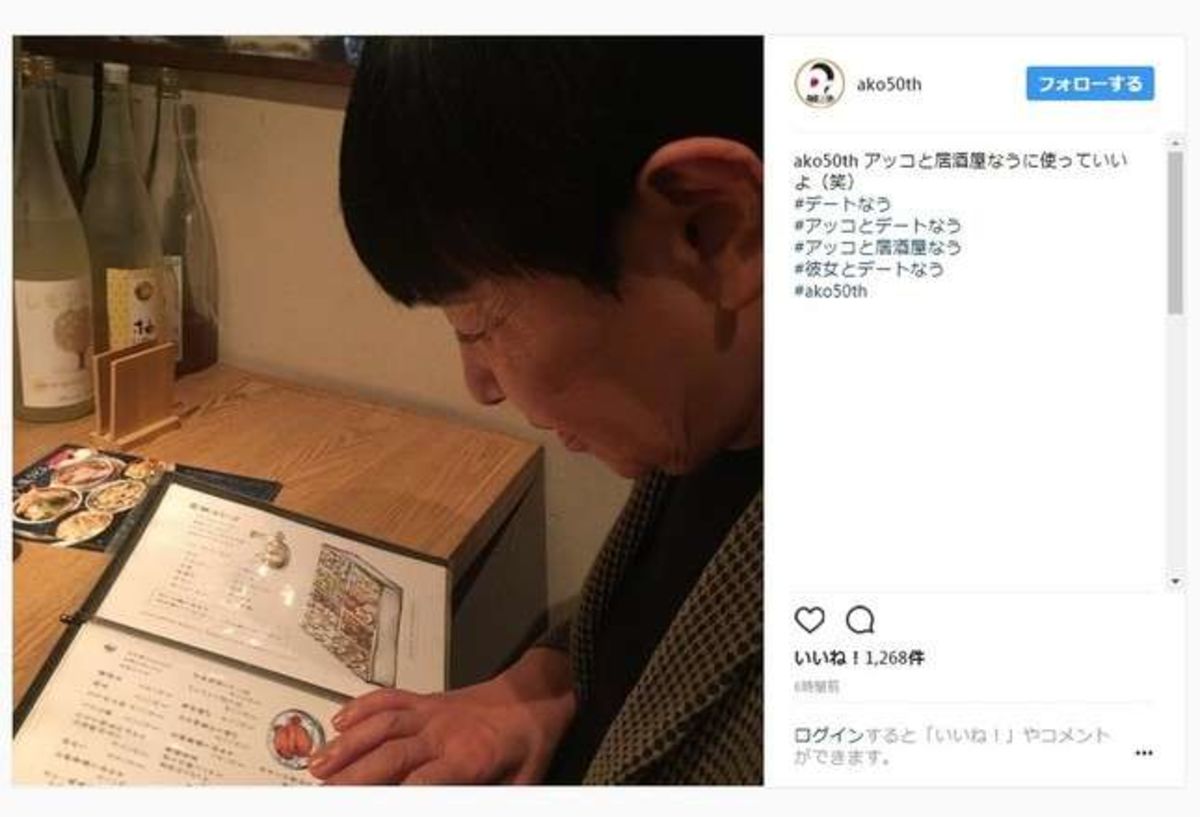Like the post with heart icon
Viewport: 1200px width, 817px height.
tap(809, 620)
